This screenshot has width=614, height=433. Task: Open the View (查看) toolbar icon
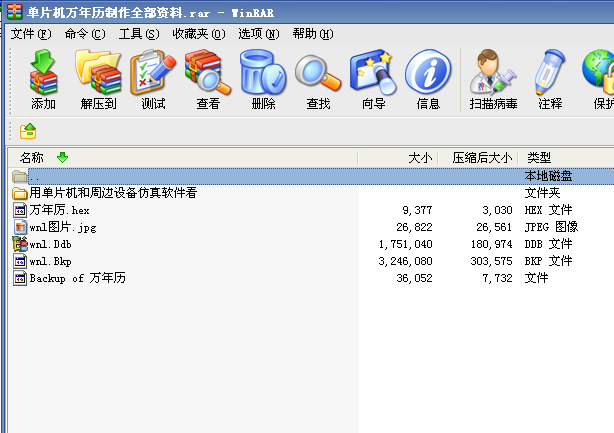pos(208,72)
